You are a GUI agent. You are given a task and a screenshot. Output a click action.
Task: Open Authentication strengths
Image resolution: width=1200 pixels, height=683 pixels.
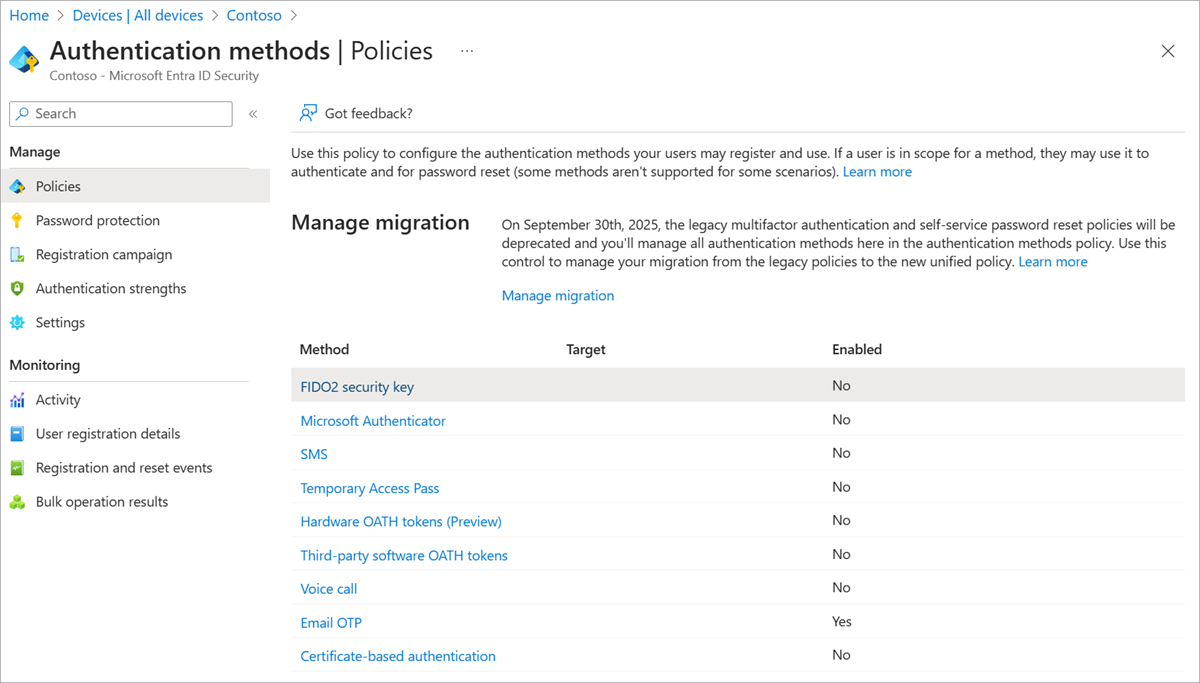coord(110,288)
